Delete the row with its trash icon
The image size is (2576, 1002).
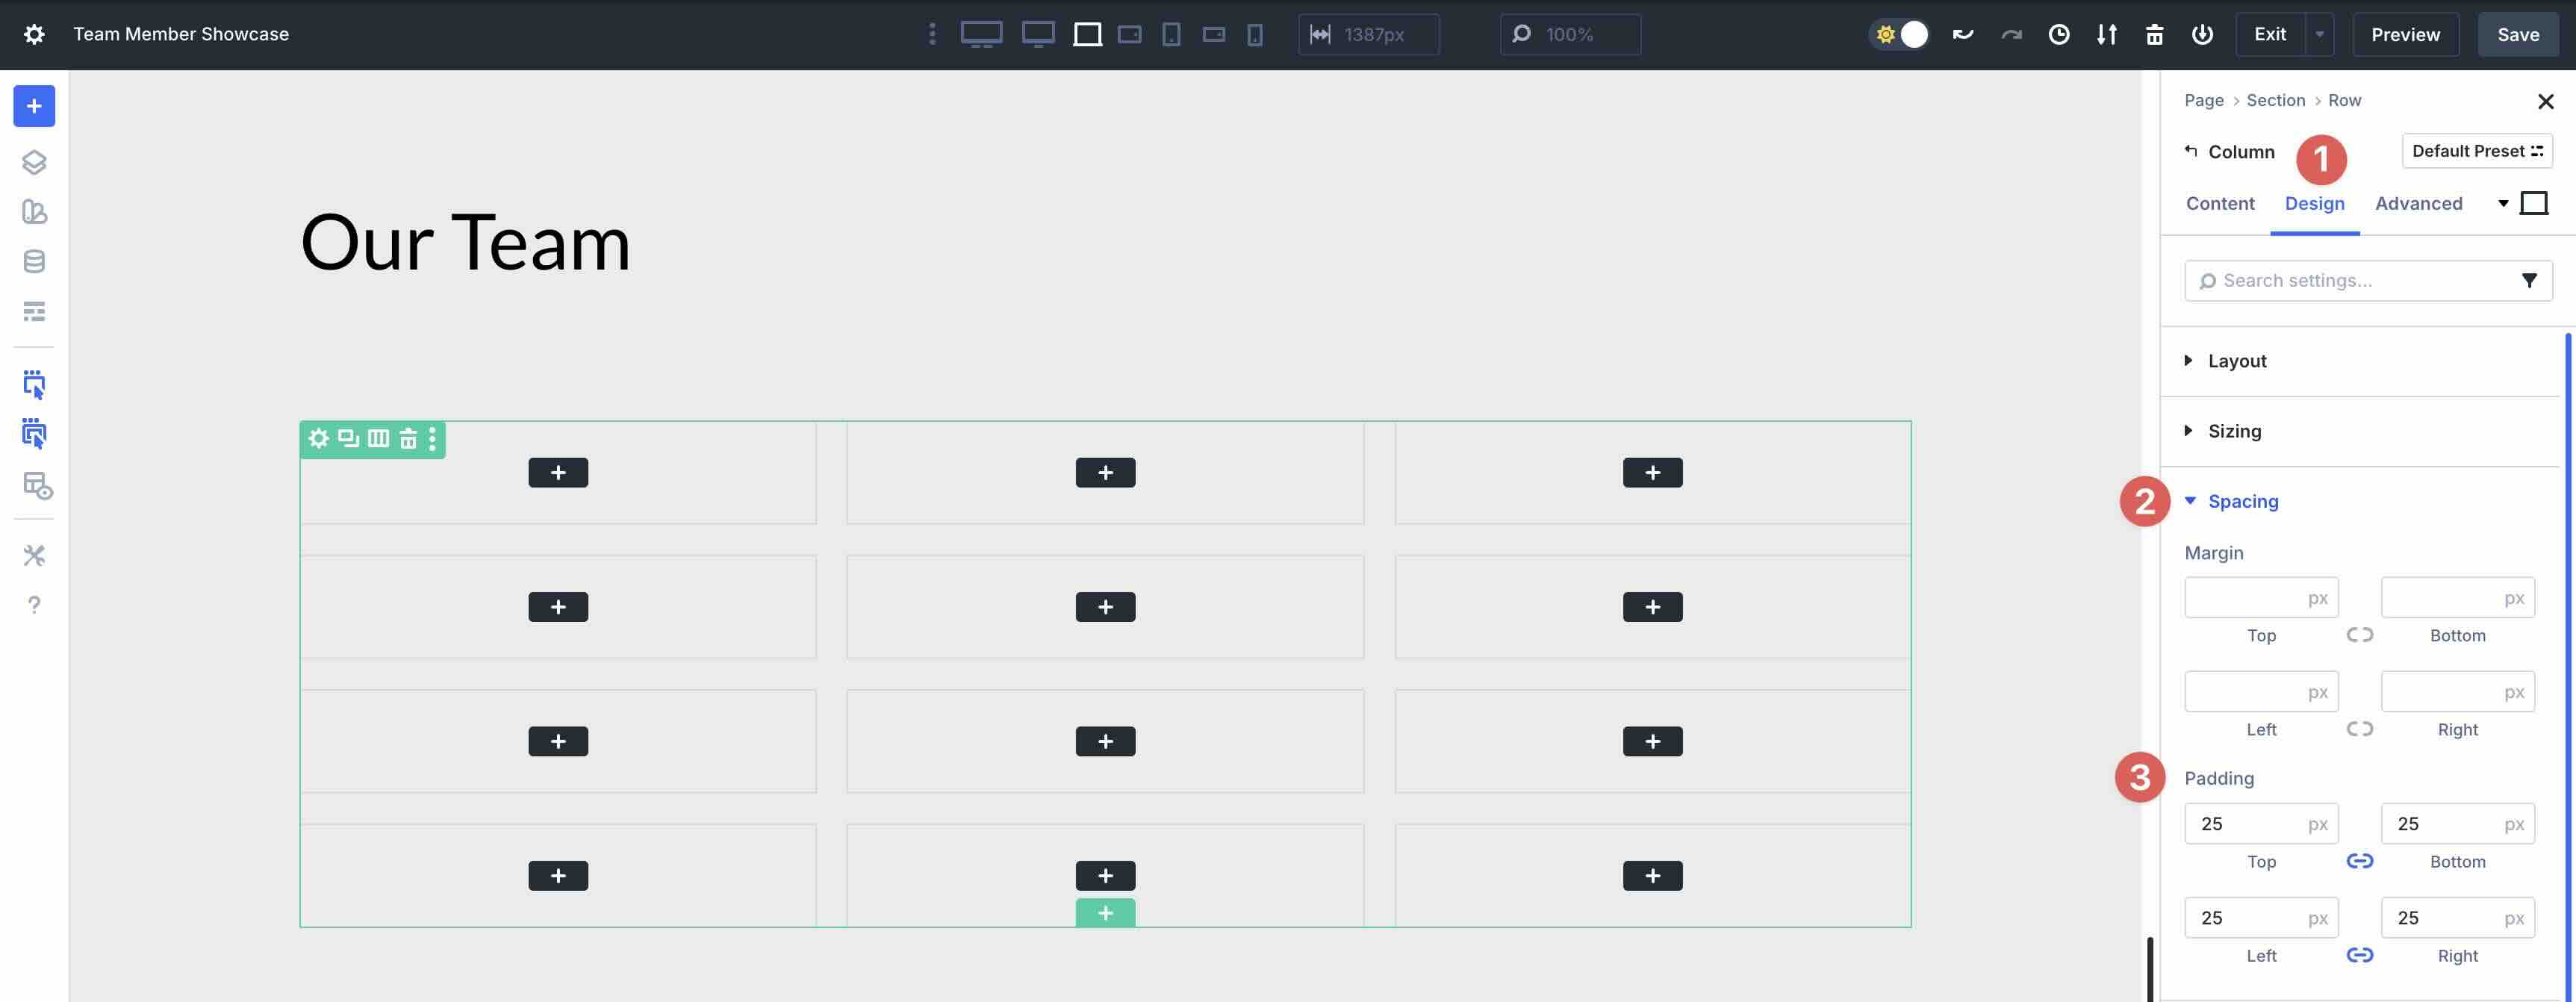(408, 438)
